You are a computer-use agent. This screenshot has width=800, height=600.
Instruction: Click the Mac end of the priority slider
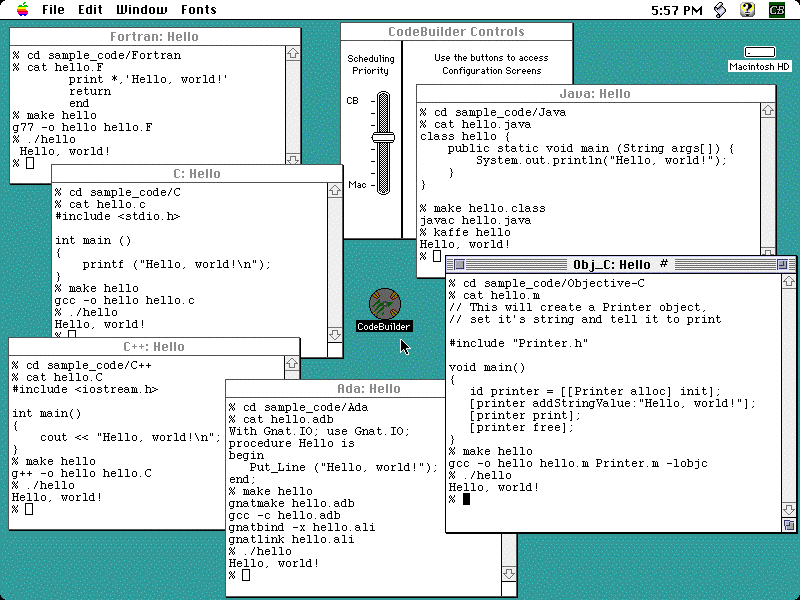[357, 185]
